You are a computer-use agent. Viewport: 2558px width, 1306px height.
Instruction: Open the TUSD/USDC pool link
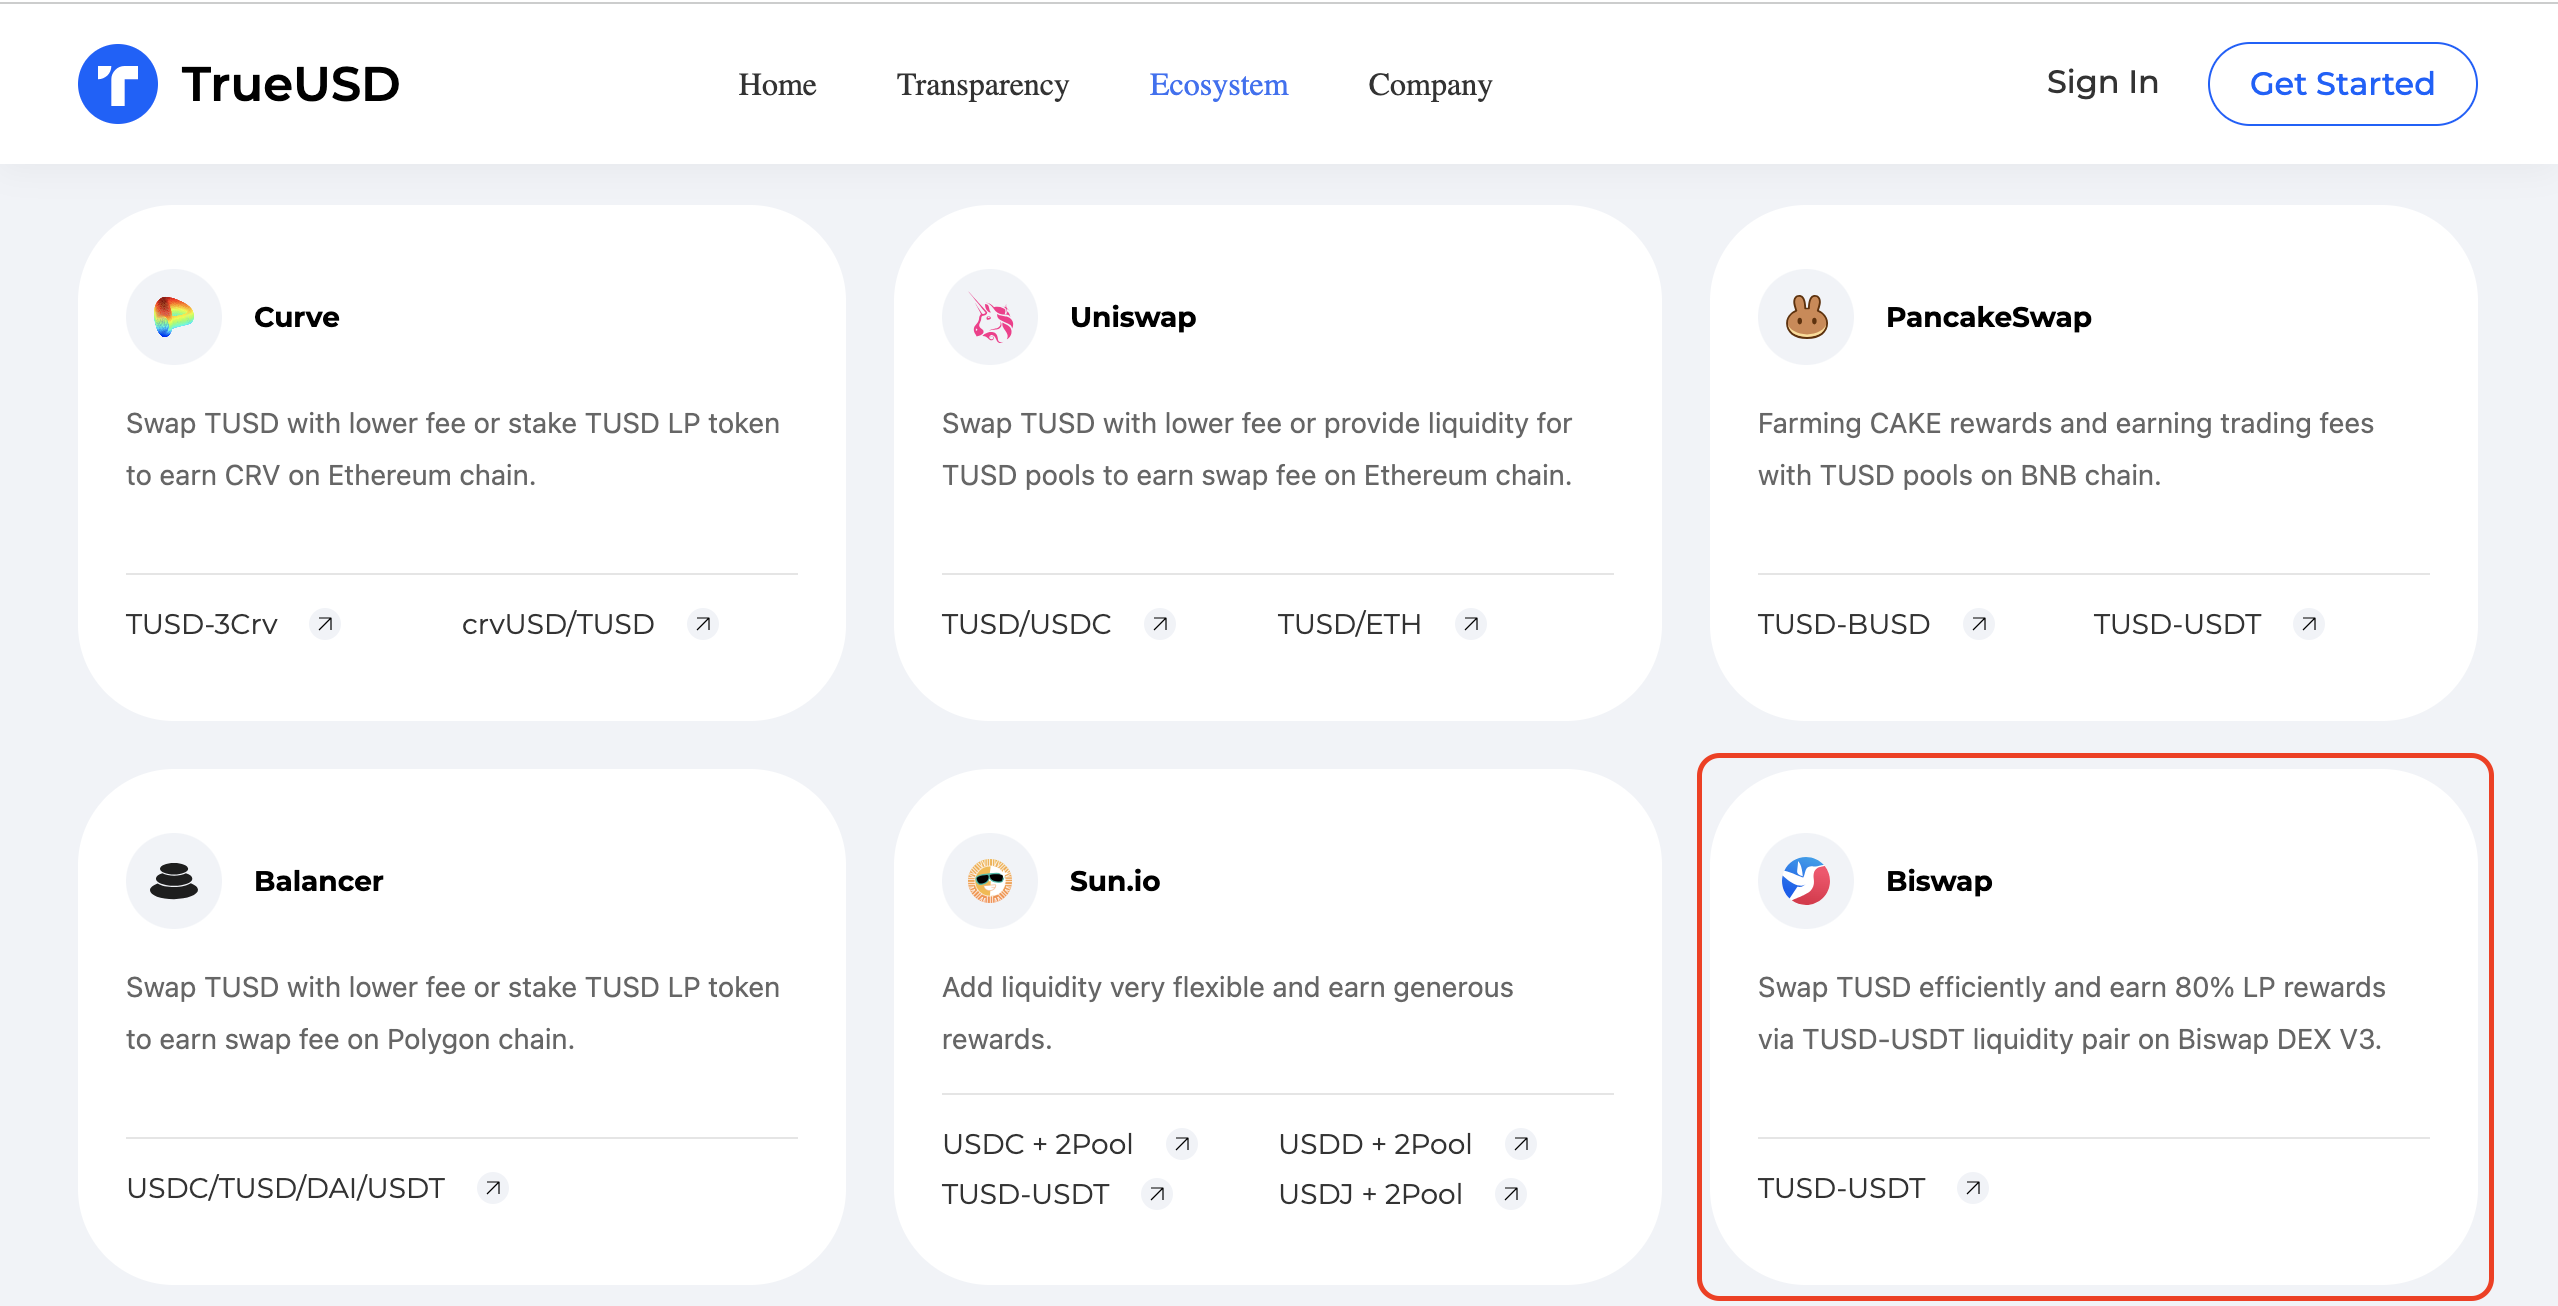1026,624
